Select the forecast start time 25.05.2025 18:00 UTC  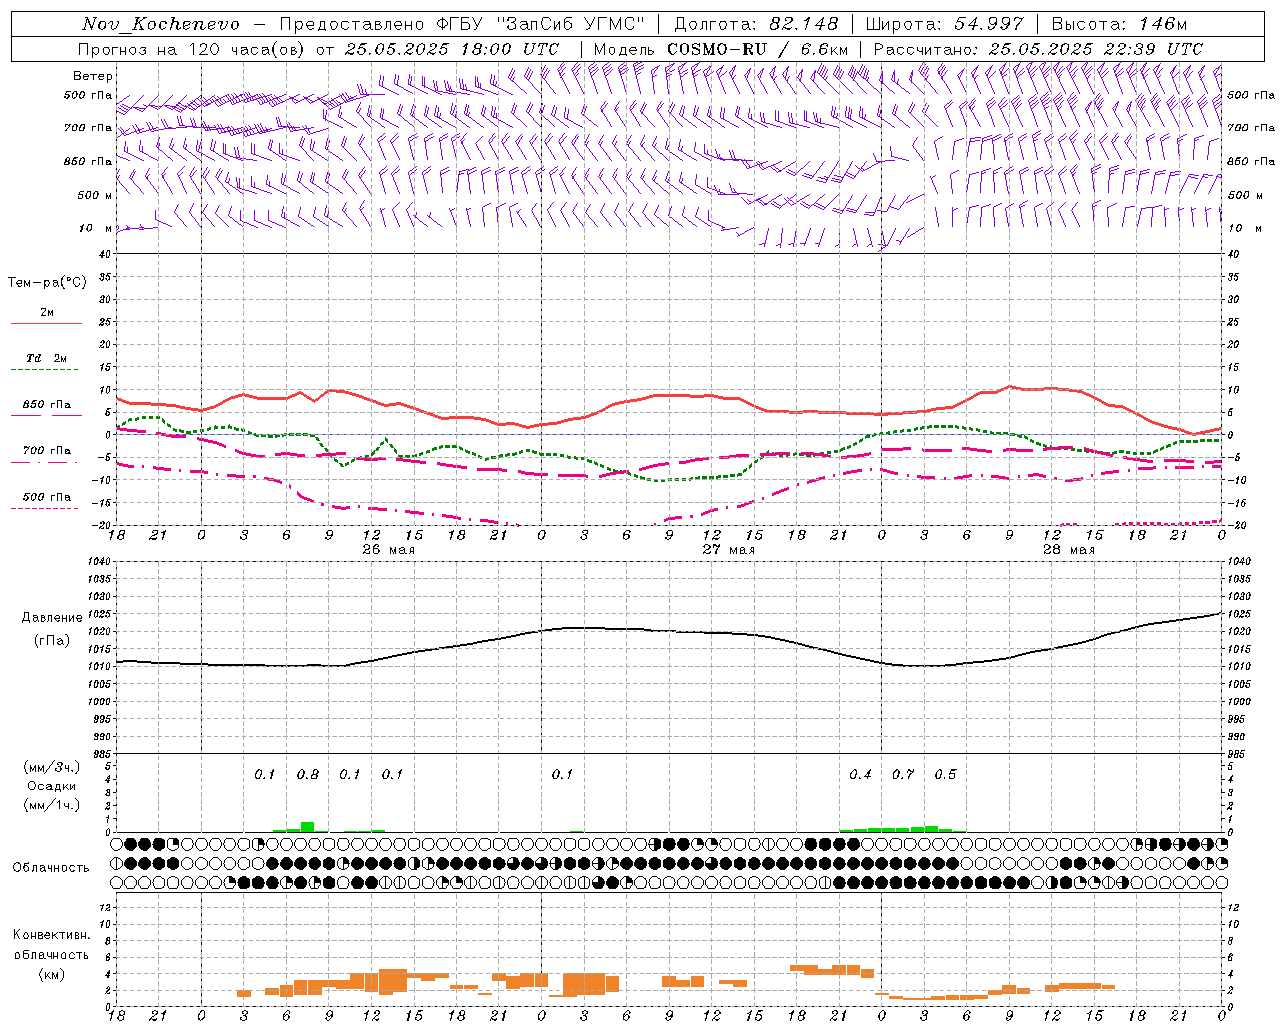(452, 49)
